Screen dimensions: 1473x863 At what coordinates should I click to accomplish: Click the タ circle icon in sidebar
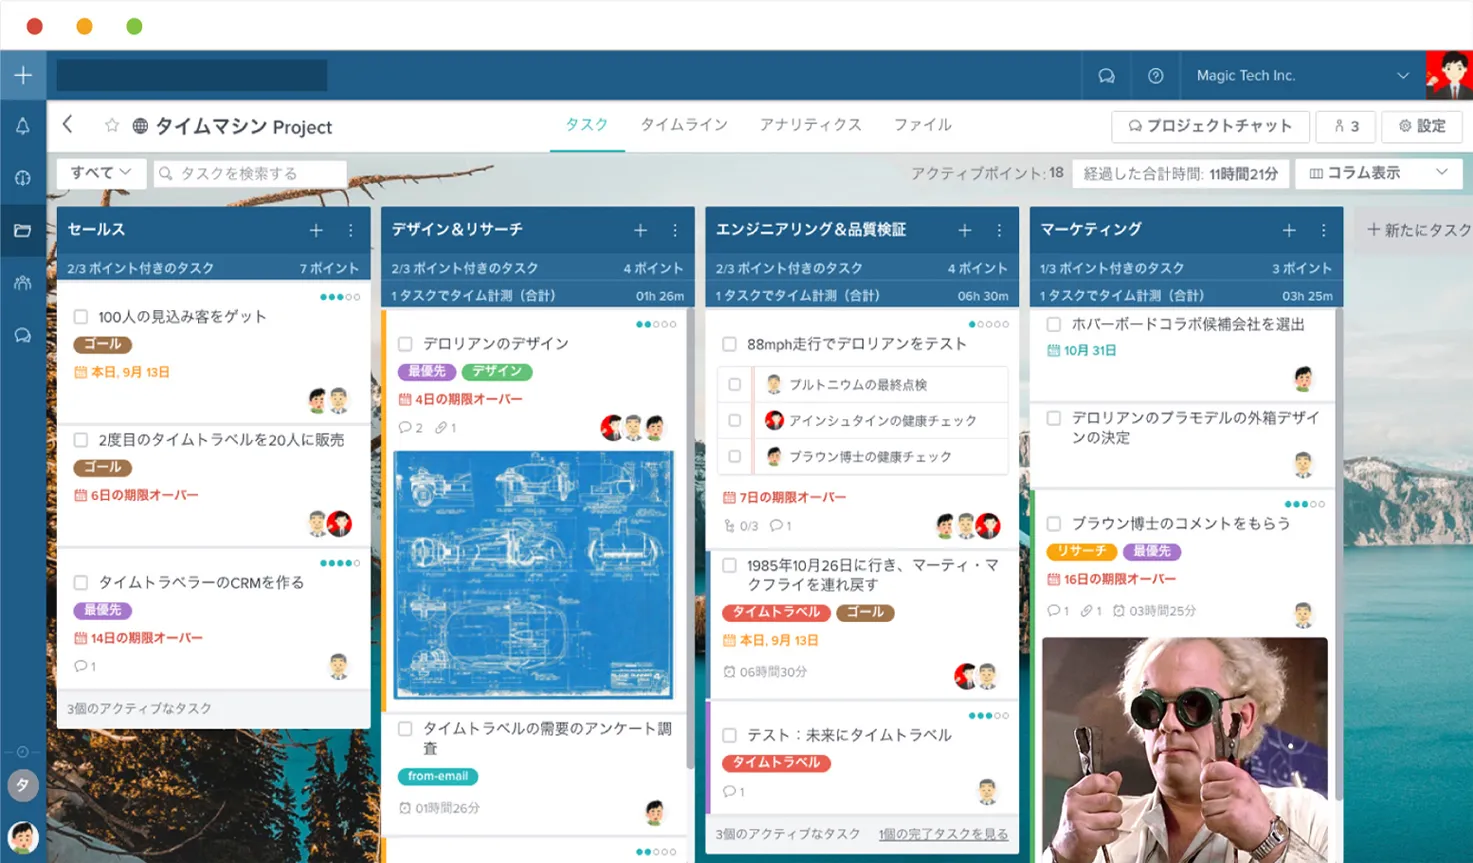tap(22, 785)
